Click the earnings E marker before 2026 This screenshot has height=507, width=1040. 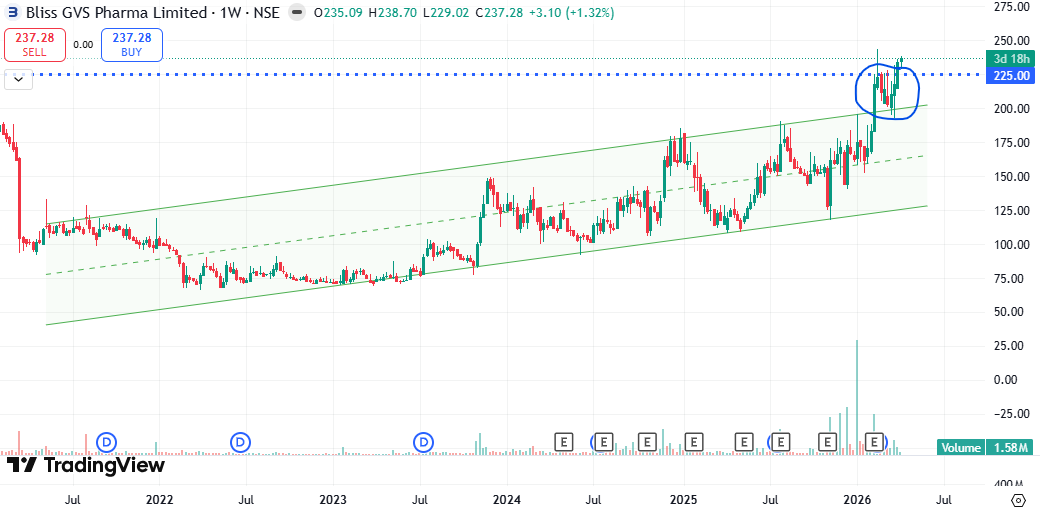pos(827,441)
